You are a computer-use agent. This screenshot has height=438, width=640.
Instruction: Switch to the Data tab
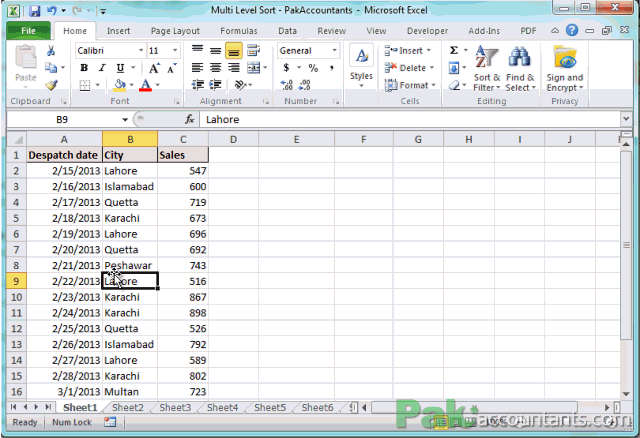[x=287, y=31]
